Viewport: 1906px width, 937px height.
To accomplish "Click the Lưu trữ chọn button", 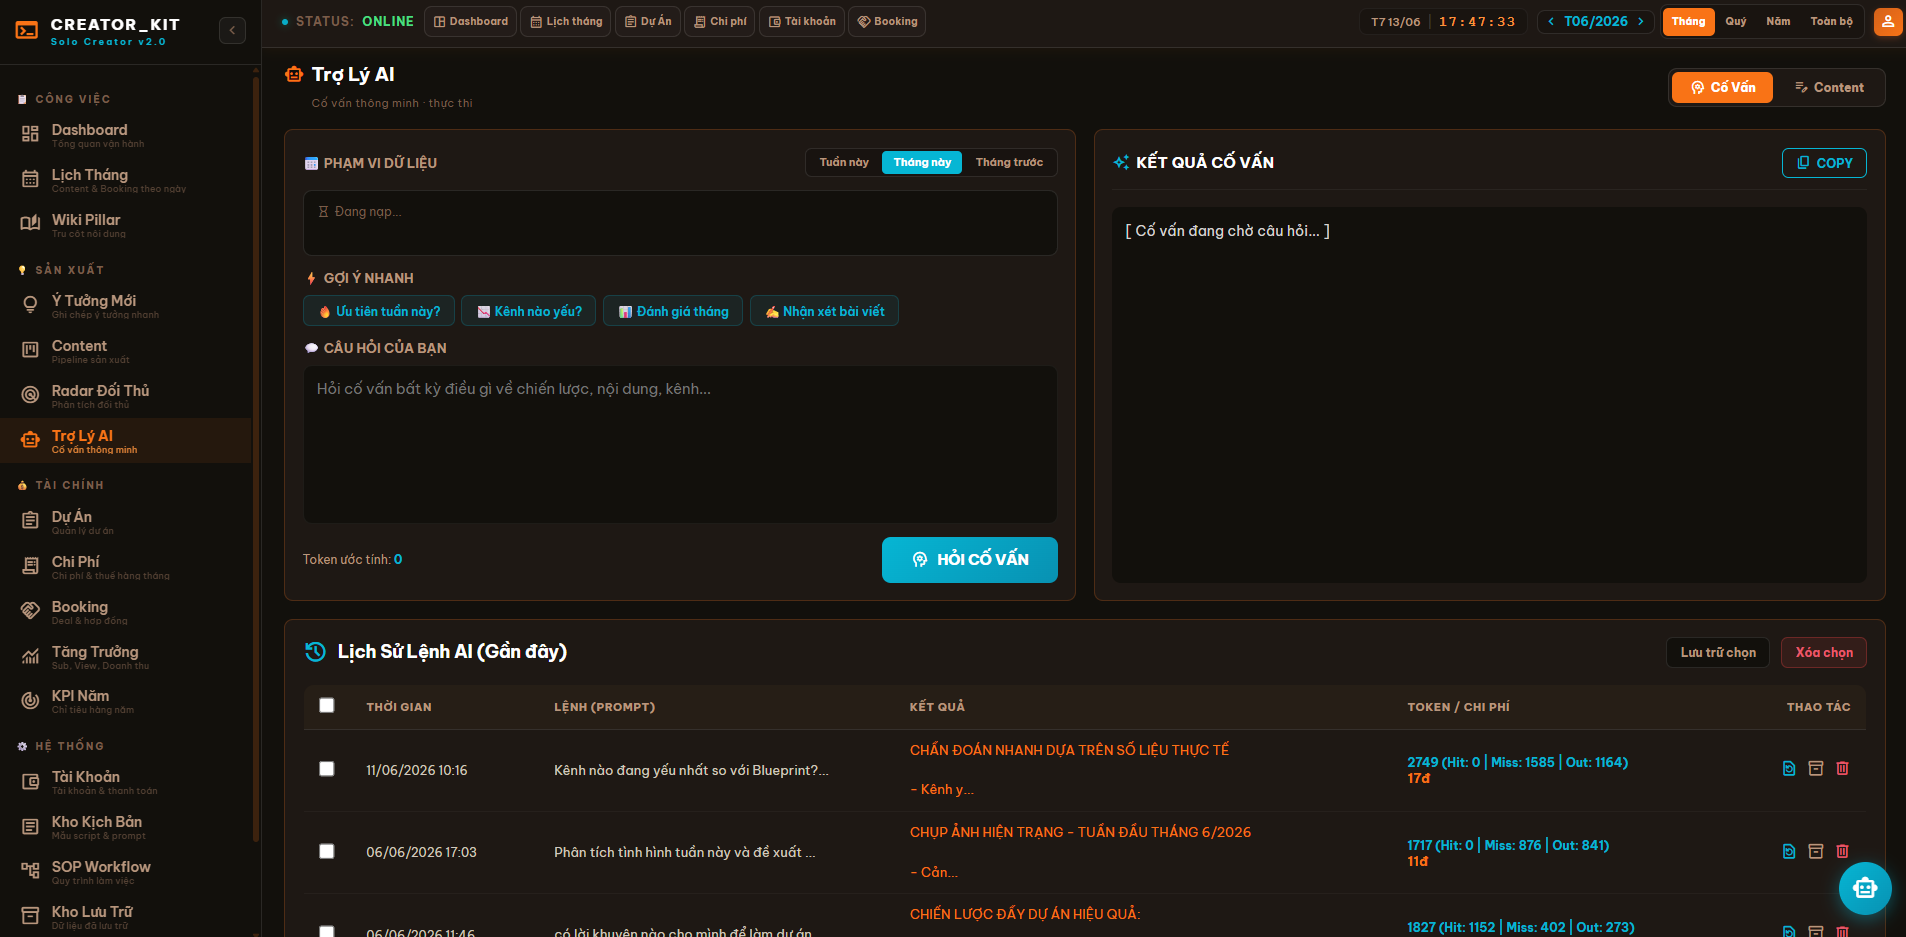I will (x=1718, y=652).
